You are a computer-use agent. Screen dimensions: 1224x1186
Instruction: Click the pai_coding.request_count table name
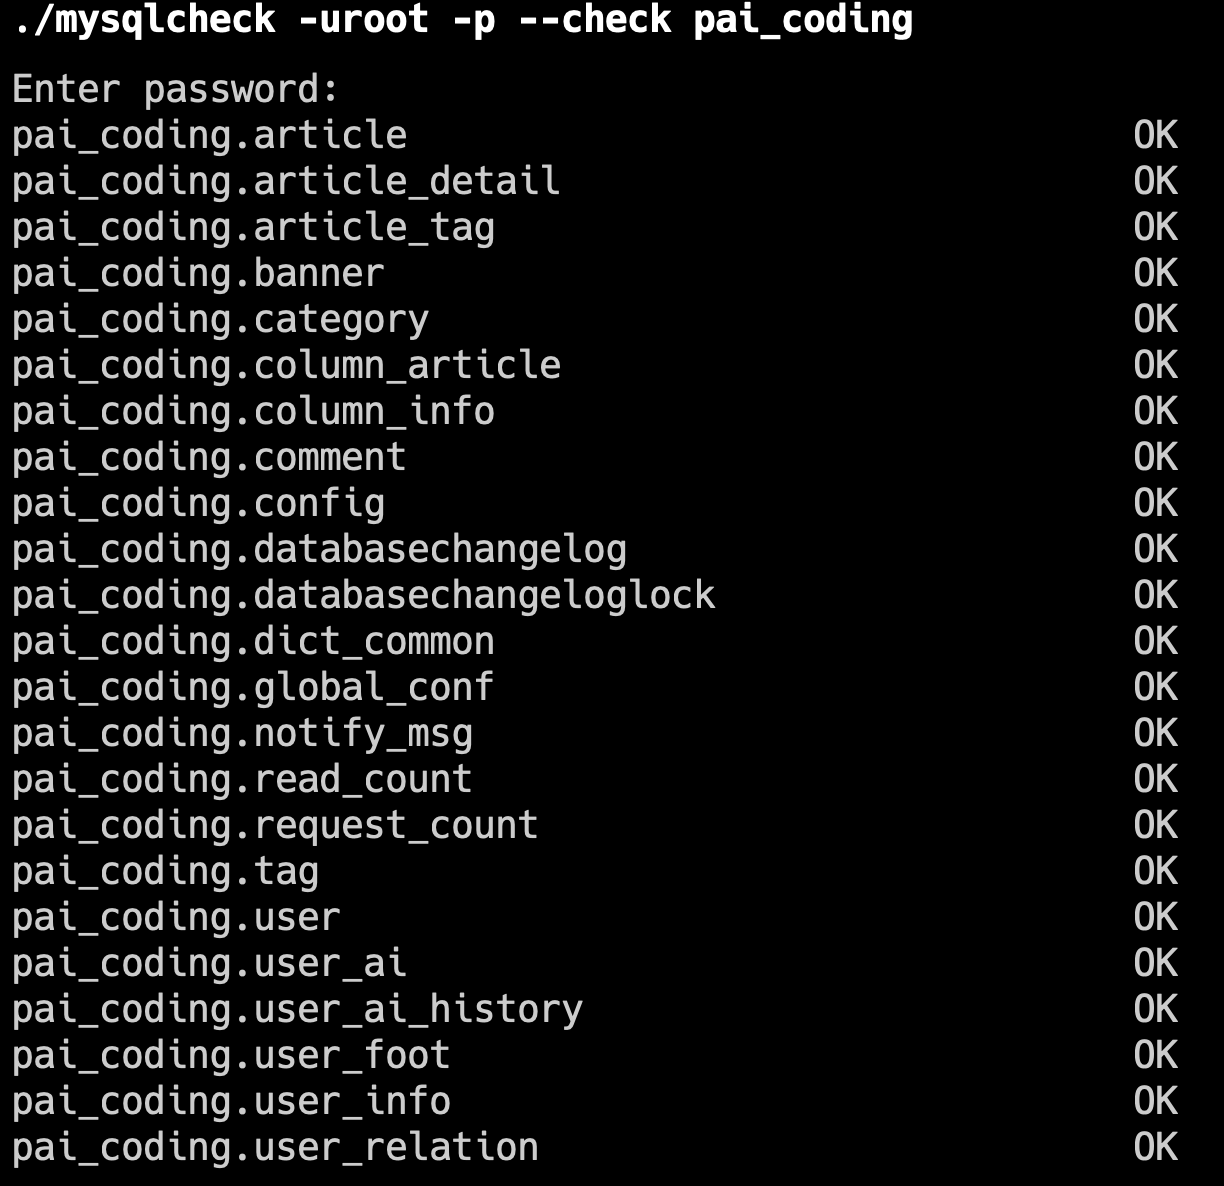pyautogui.click(x=275, y=825)
